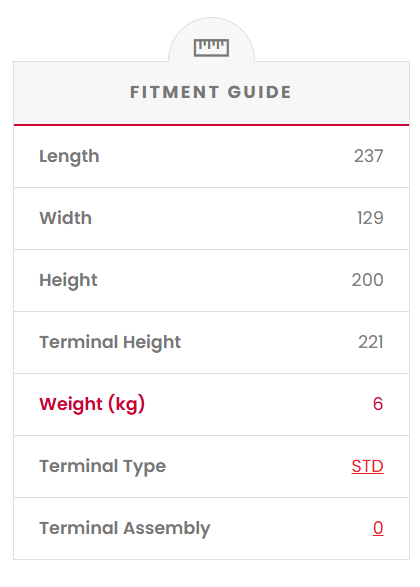The width and height of the screenshot is (420, 587).
Task: Click the ruler icon above Fitment Guide
Action: tap(211, 48)
